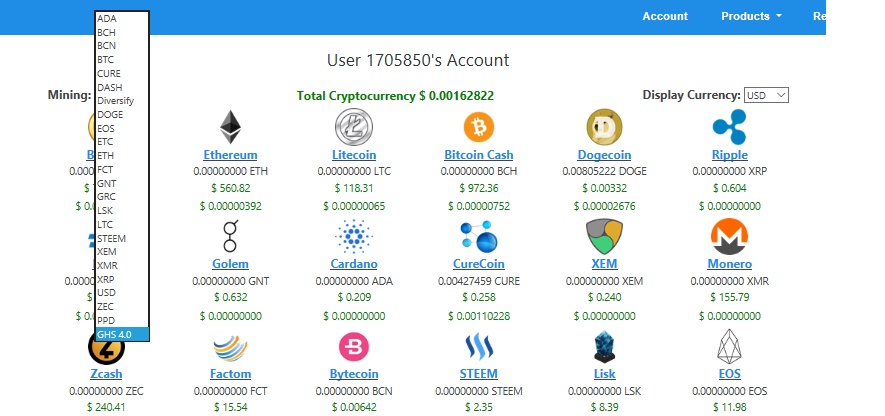Open the Dogecoin link
The width and height of the screenshot is (885, 416).
point(604,155)
